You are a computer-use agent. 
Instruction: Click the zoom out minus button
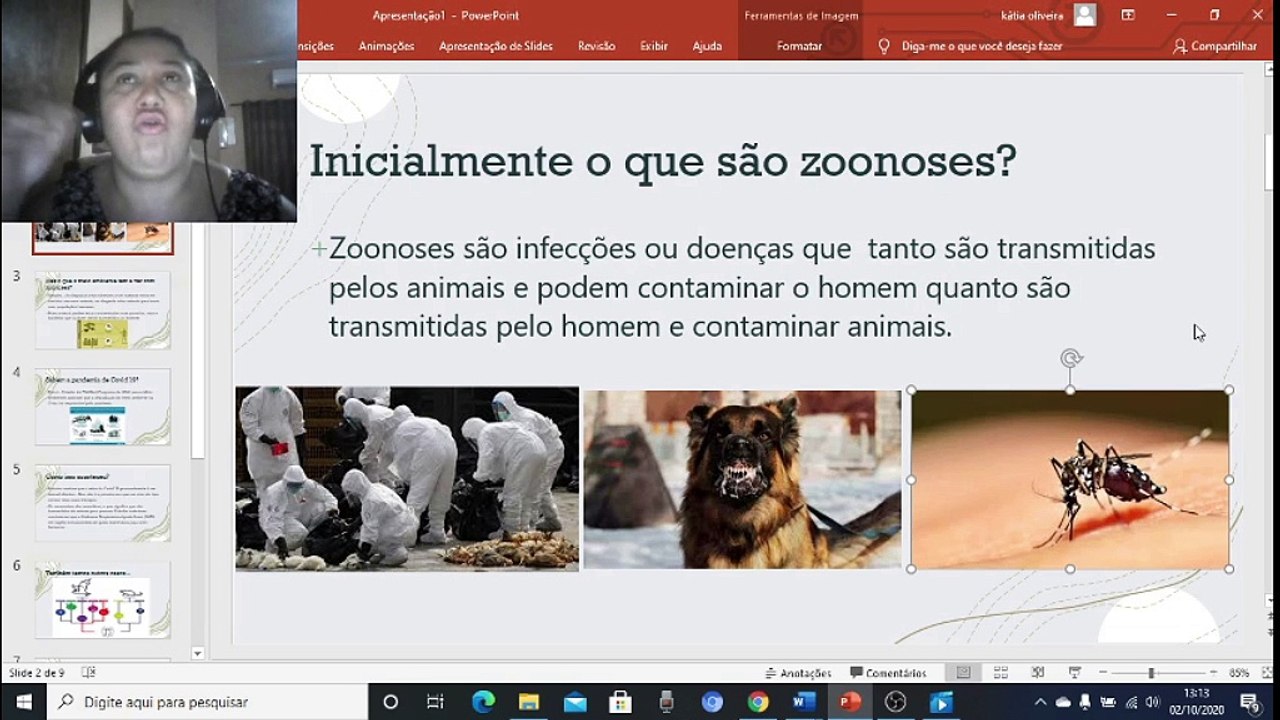click(x=1103, y=673)
